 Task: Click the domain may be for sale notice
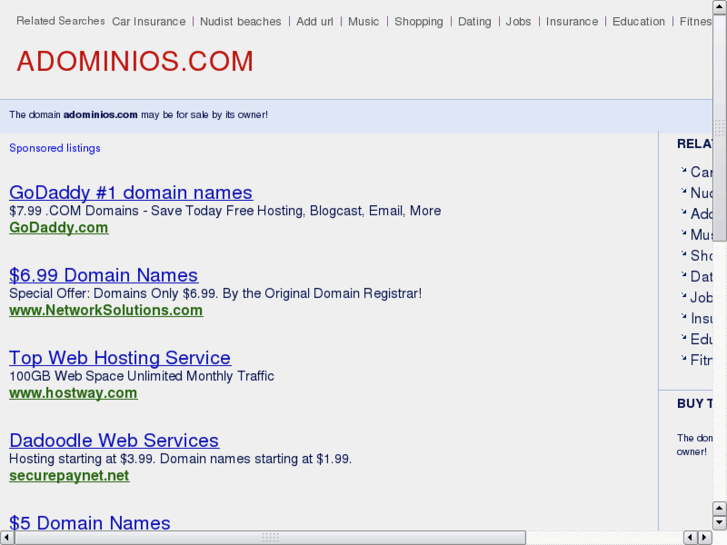pos(138,115)
